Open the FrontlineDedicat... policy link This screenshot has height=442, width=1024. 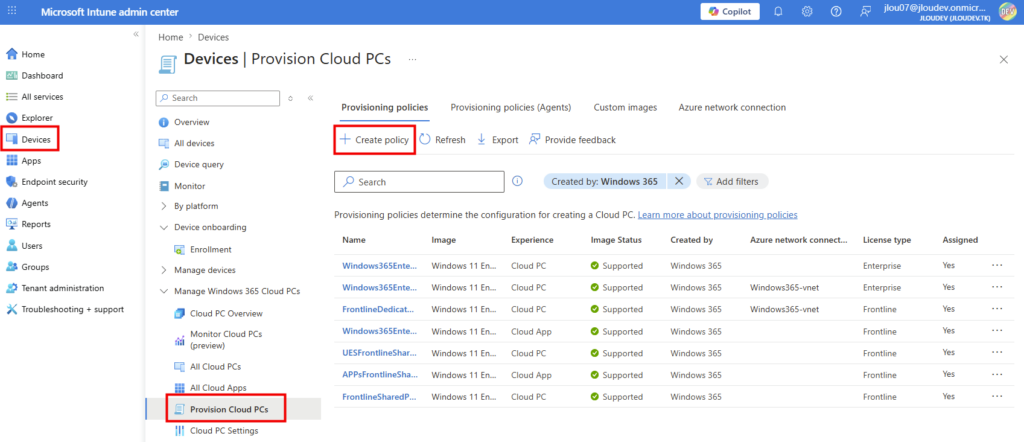379,309
